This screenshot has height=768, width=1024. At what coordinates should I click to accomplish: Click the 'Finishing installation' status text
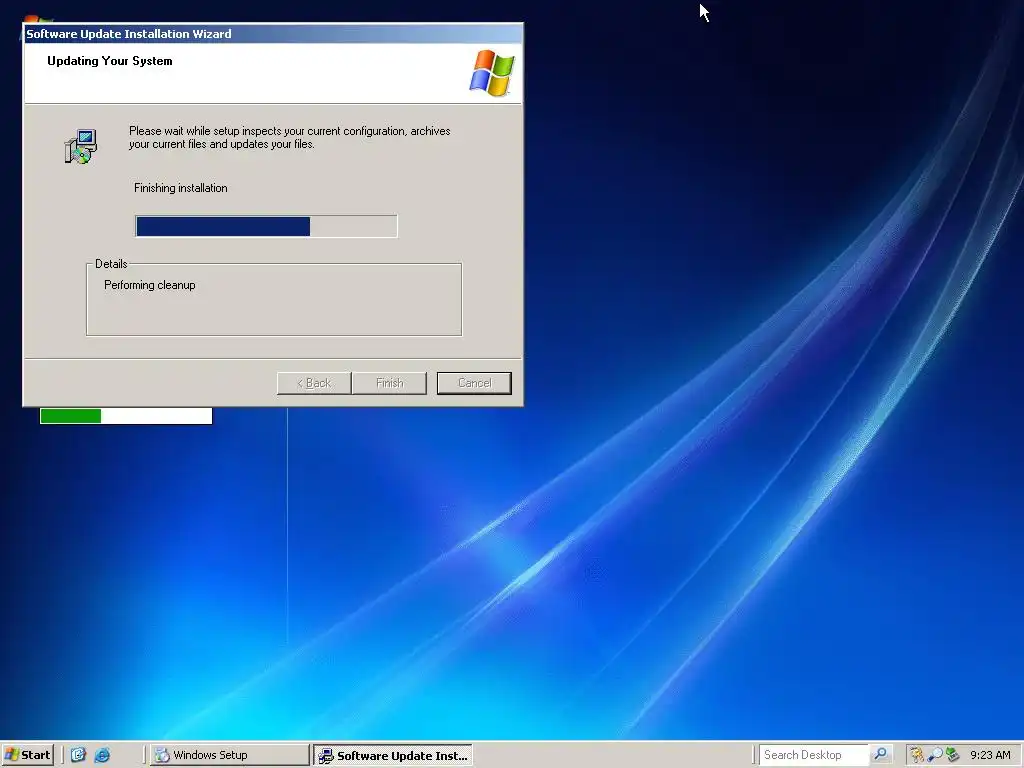[x=181, y=188]
